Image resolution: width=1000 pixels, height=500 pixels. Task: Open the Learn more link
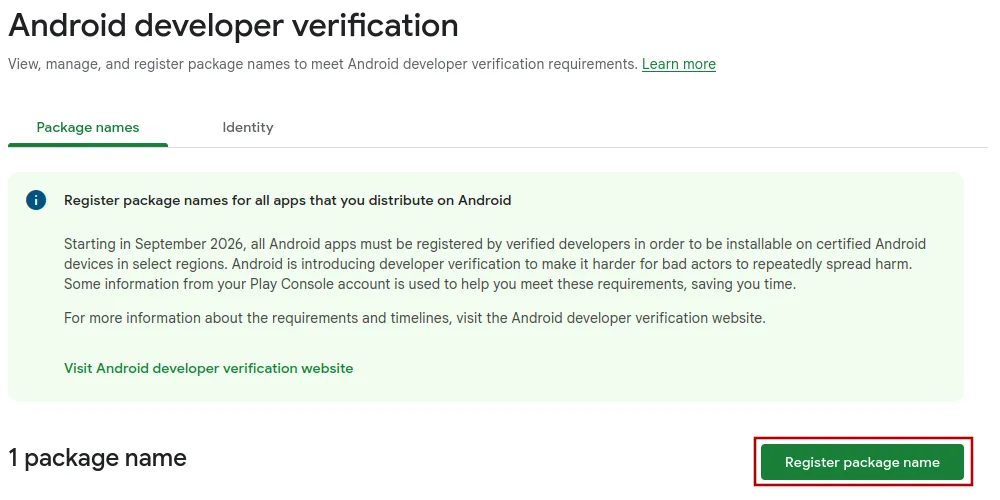pyautogui.click(x=679, y=64)
